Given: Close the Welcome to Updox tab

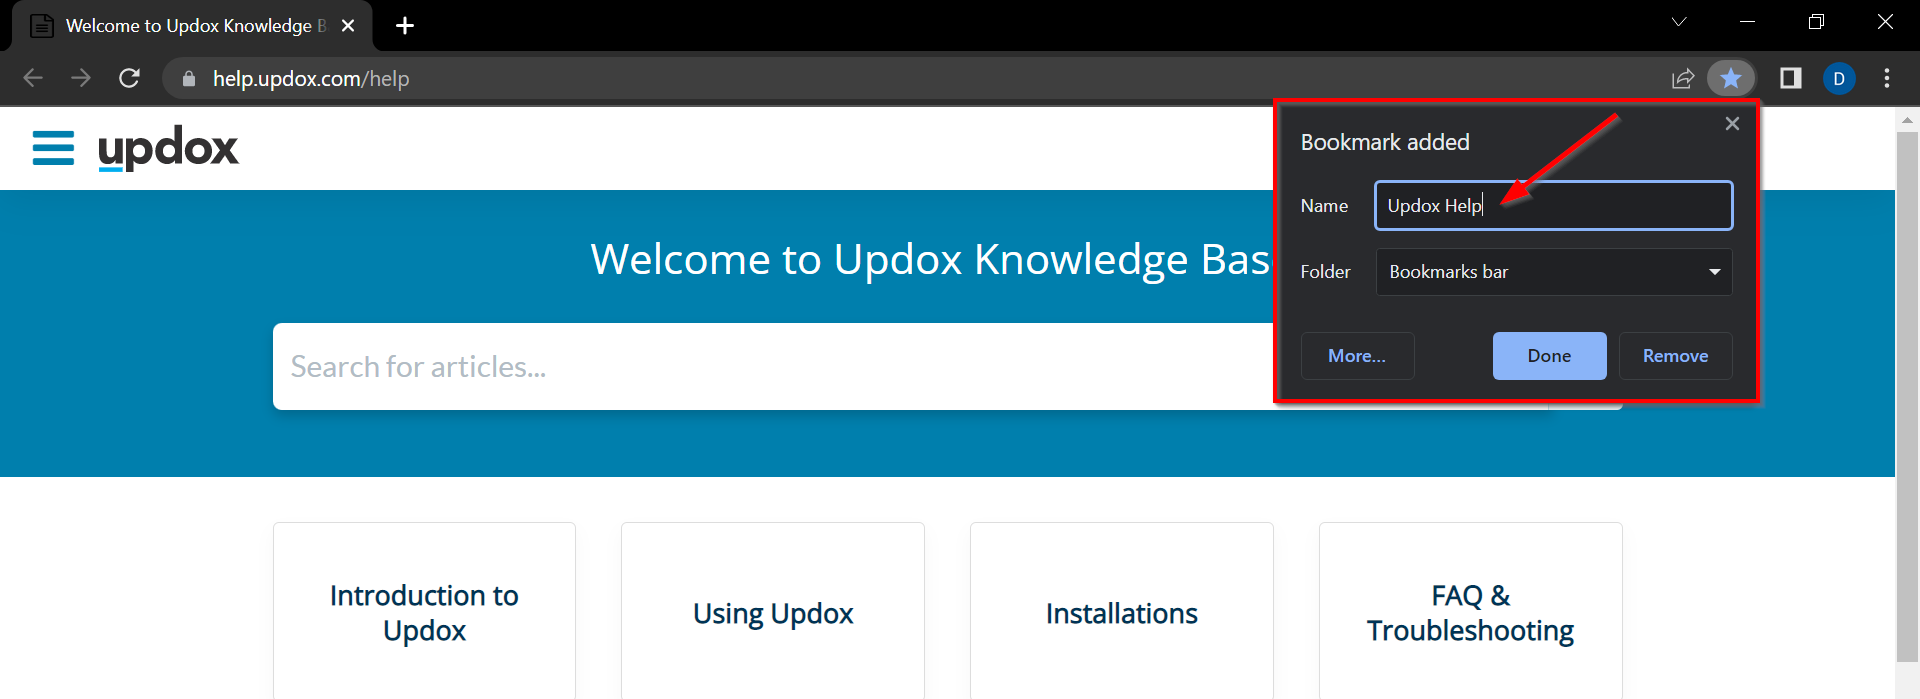Looking at the screenshot, I should (348, 26).
